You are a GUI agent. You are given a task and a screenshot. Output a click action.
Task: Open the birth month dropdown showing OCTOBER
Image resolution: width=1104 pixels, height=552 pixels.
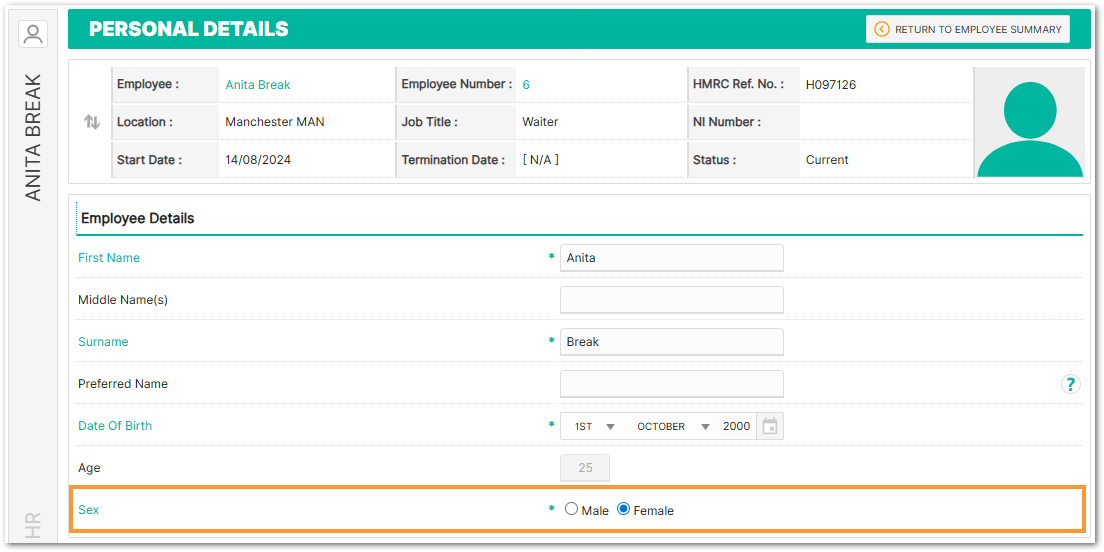672,426
